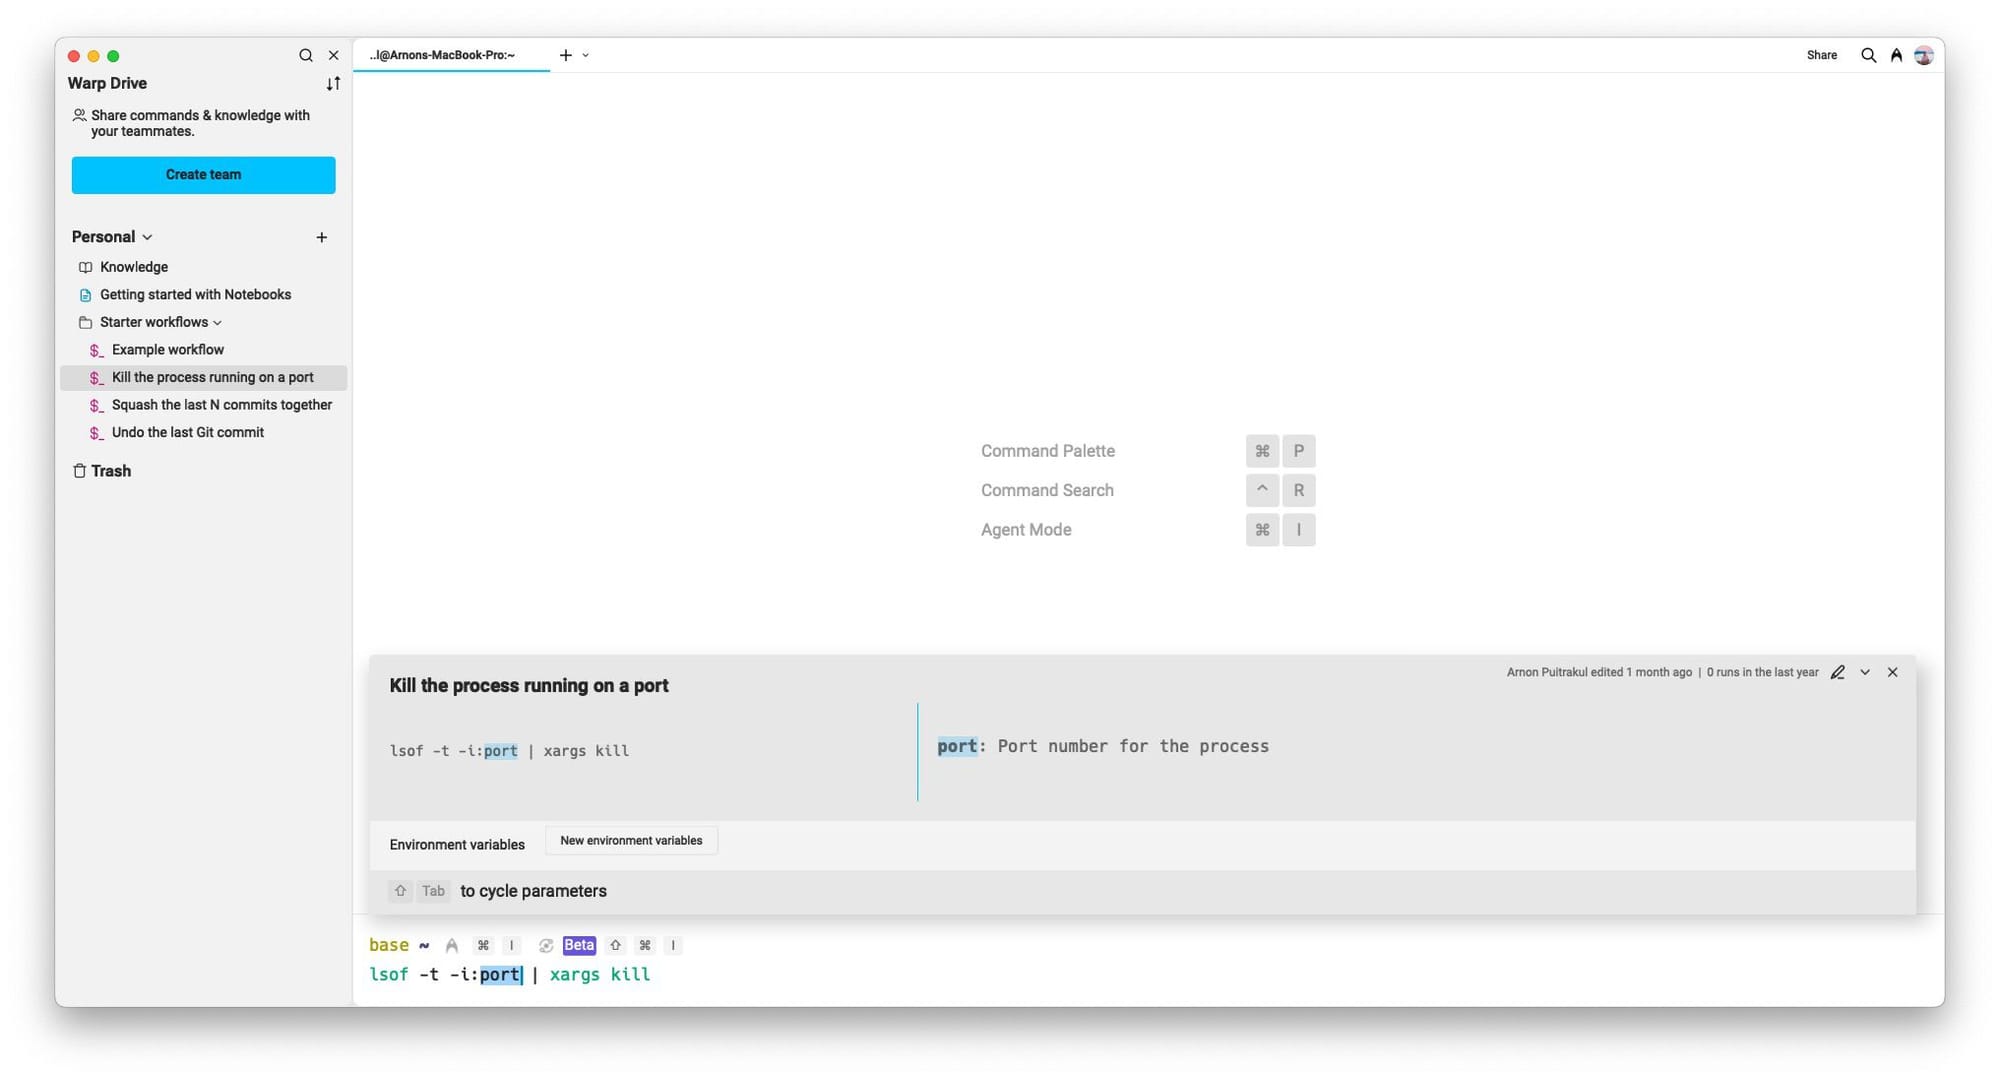Screen dimensions: 2000x1080
Task: Edit the workflow with the pencil icon
Action: [x=1837, y=673]
